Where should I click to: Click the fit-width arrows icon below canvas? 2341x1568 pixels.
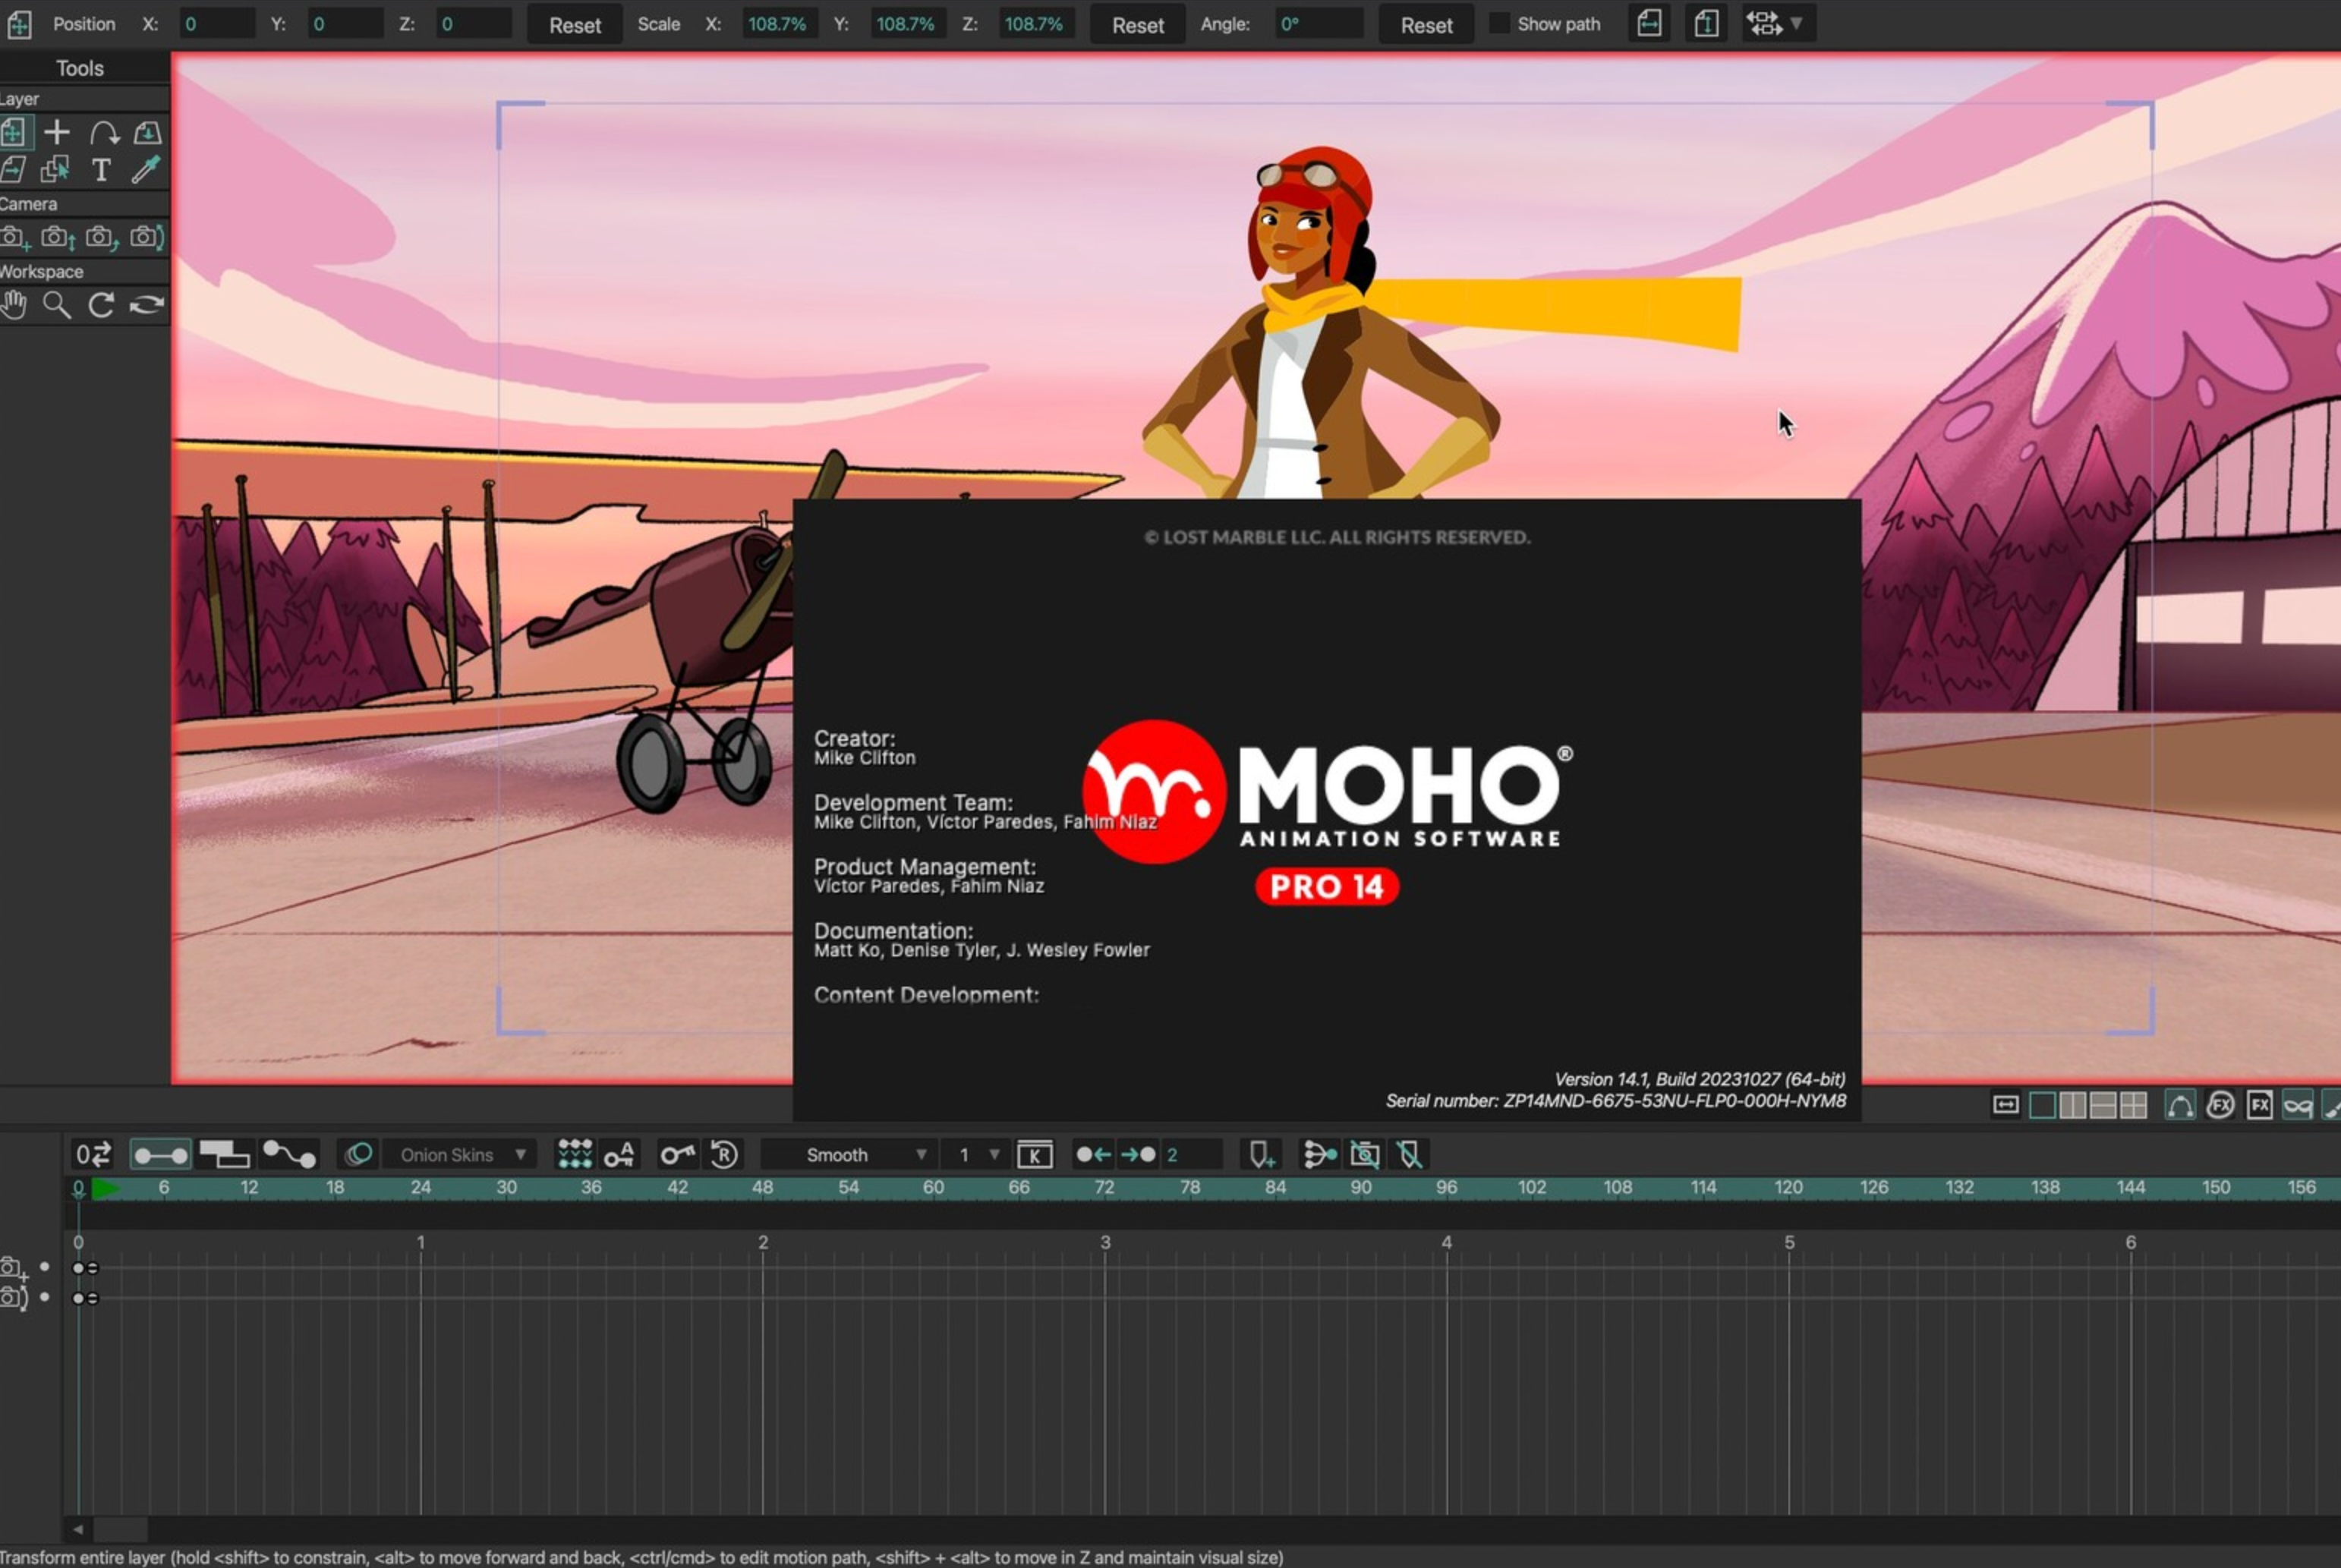pyautogui.click(x=2005, y=1105)
